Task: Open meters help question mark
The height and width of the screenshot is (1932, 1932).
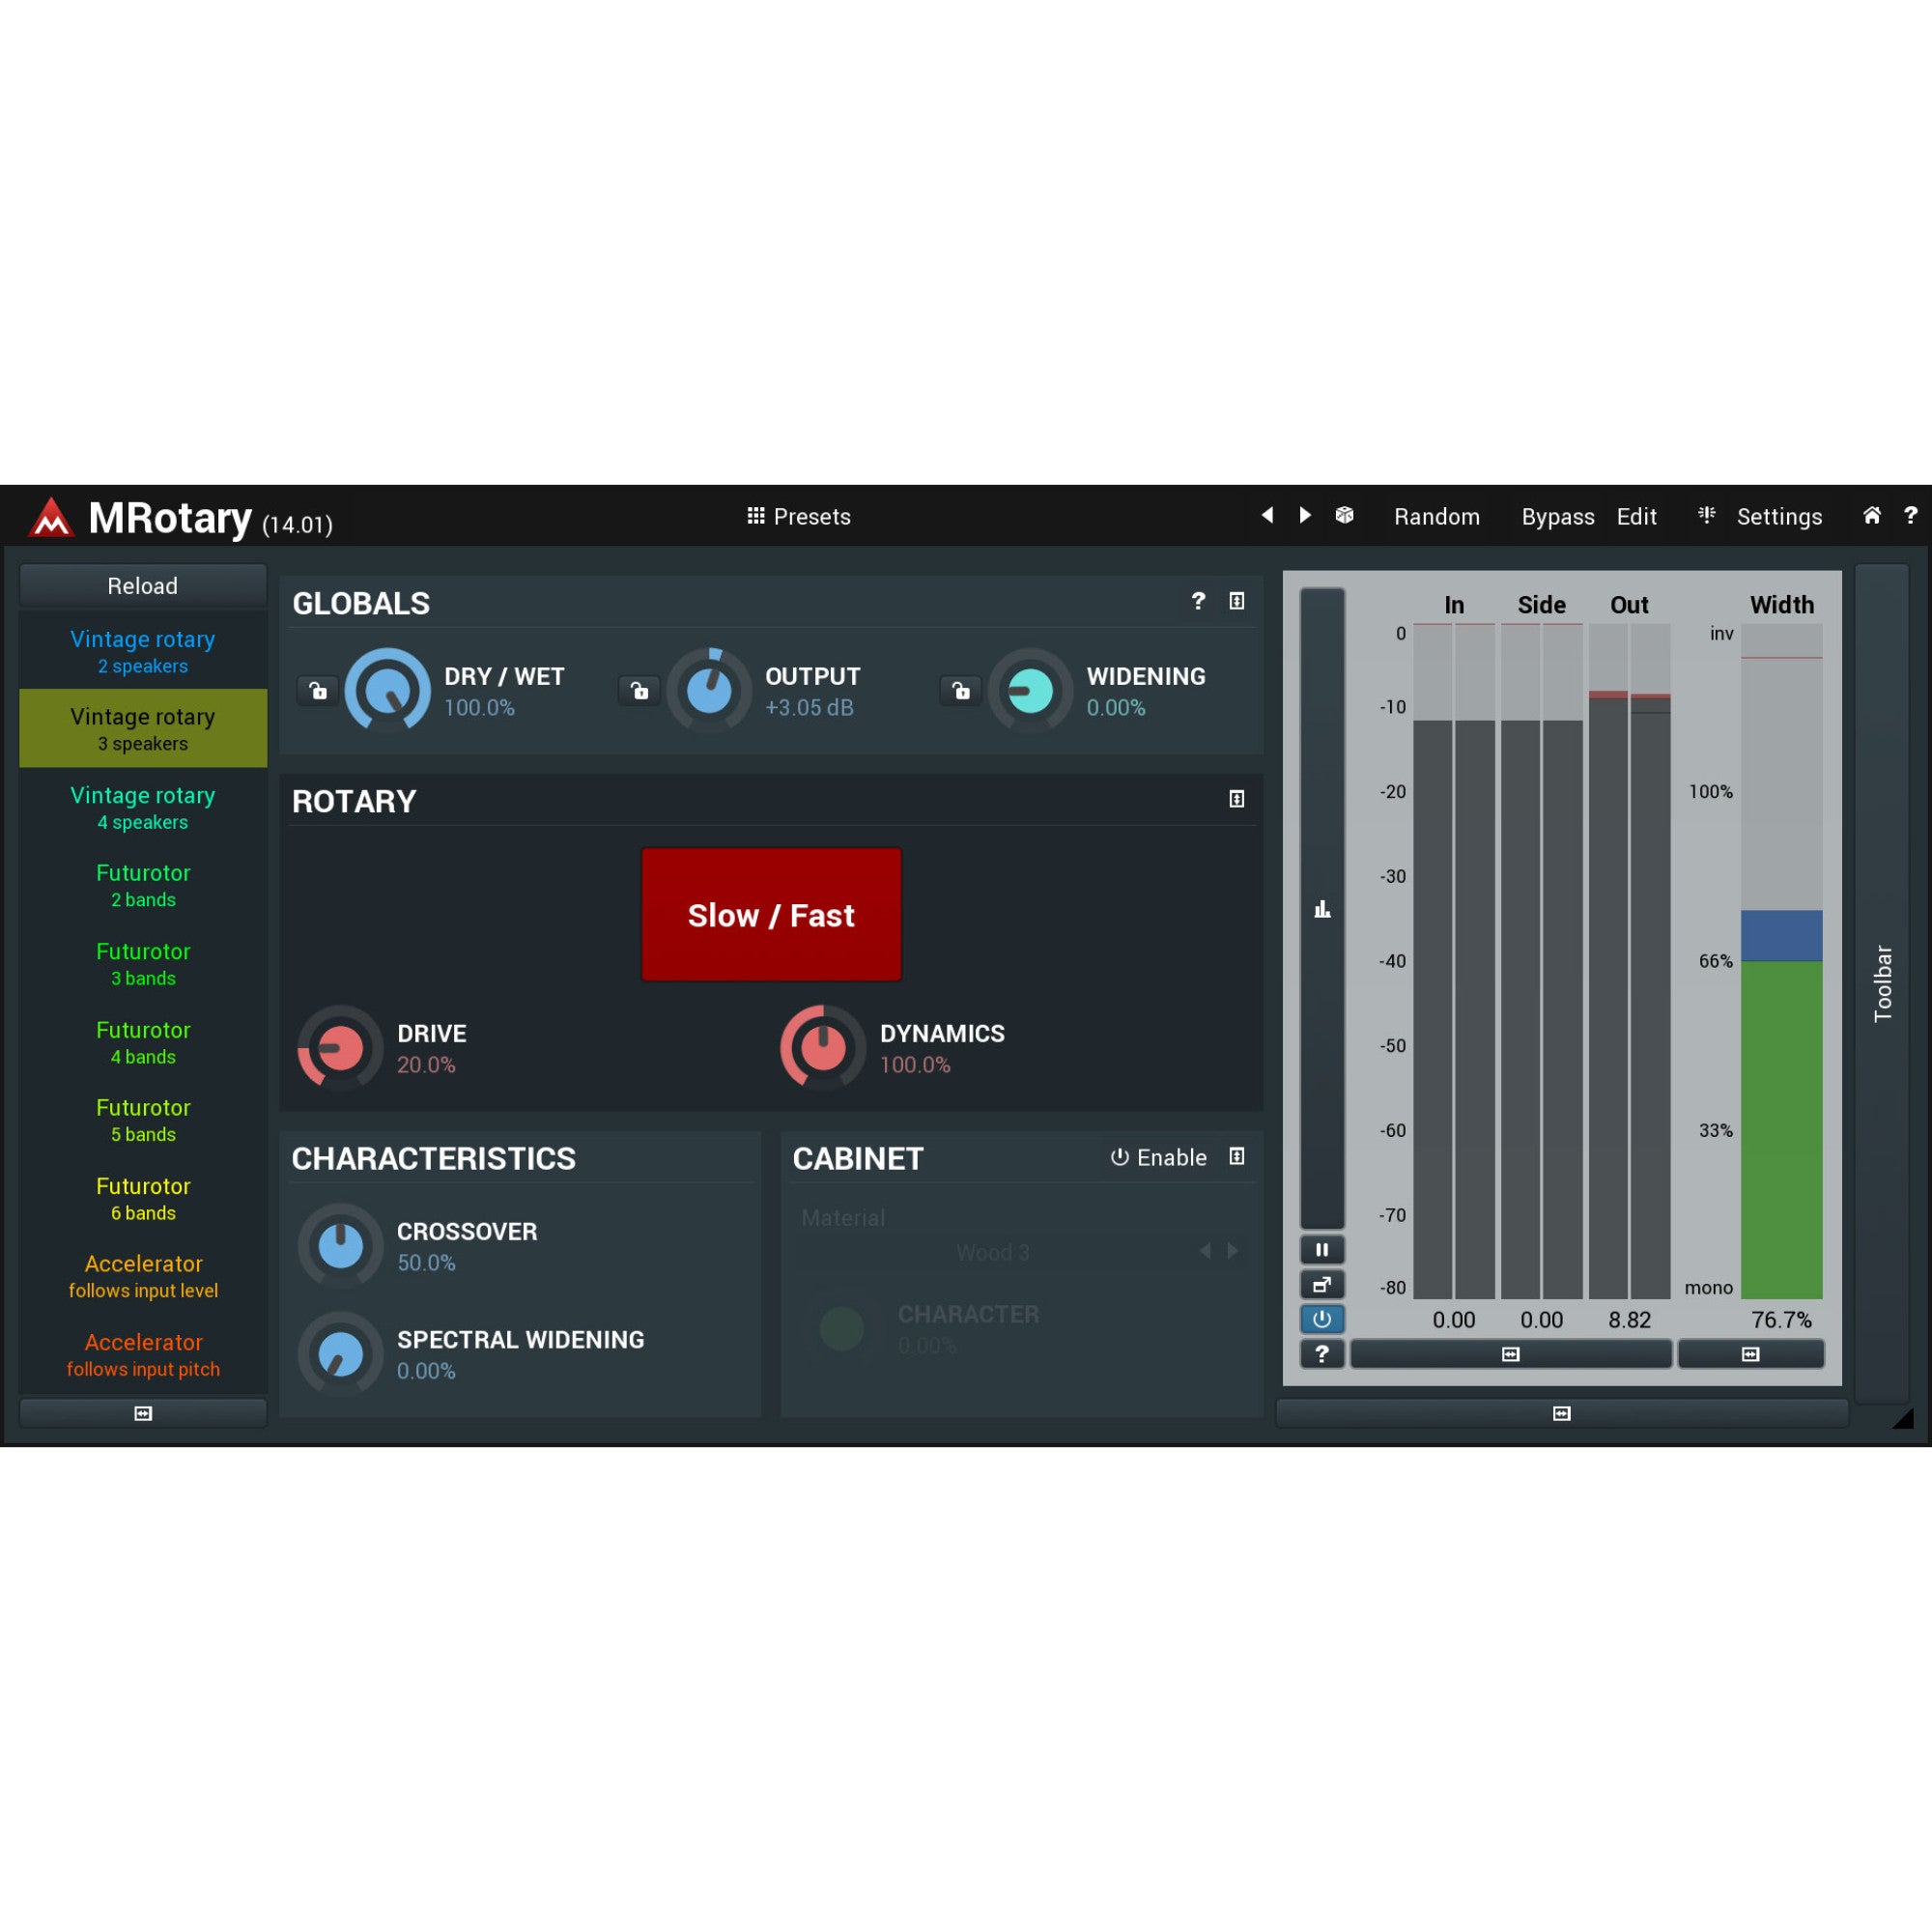Action: (x=1322, y=1354)
